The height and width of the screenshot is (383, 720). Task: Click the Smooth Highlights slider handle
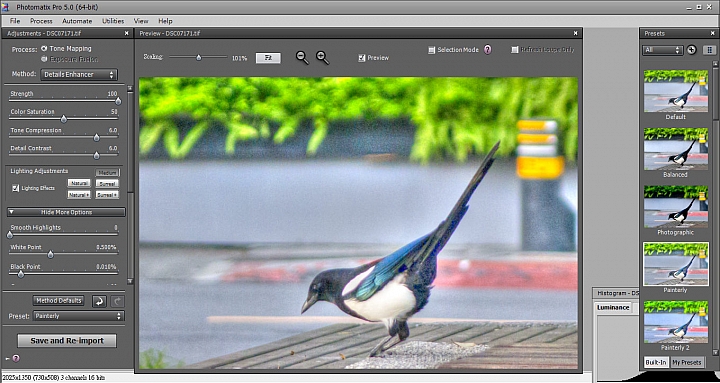click(10, 235)
